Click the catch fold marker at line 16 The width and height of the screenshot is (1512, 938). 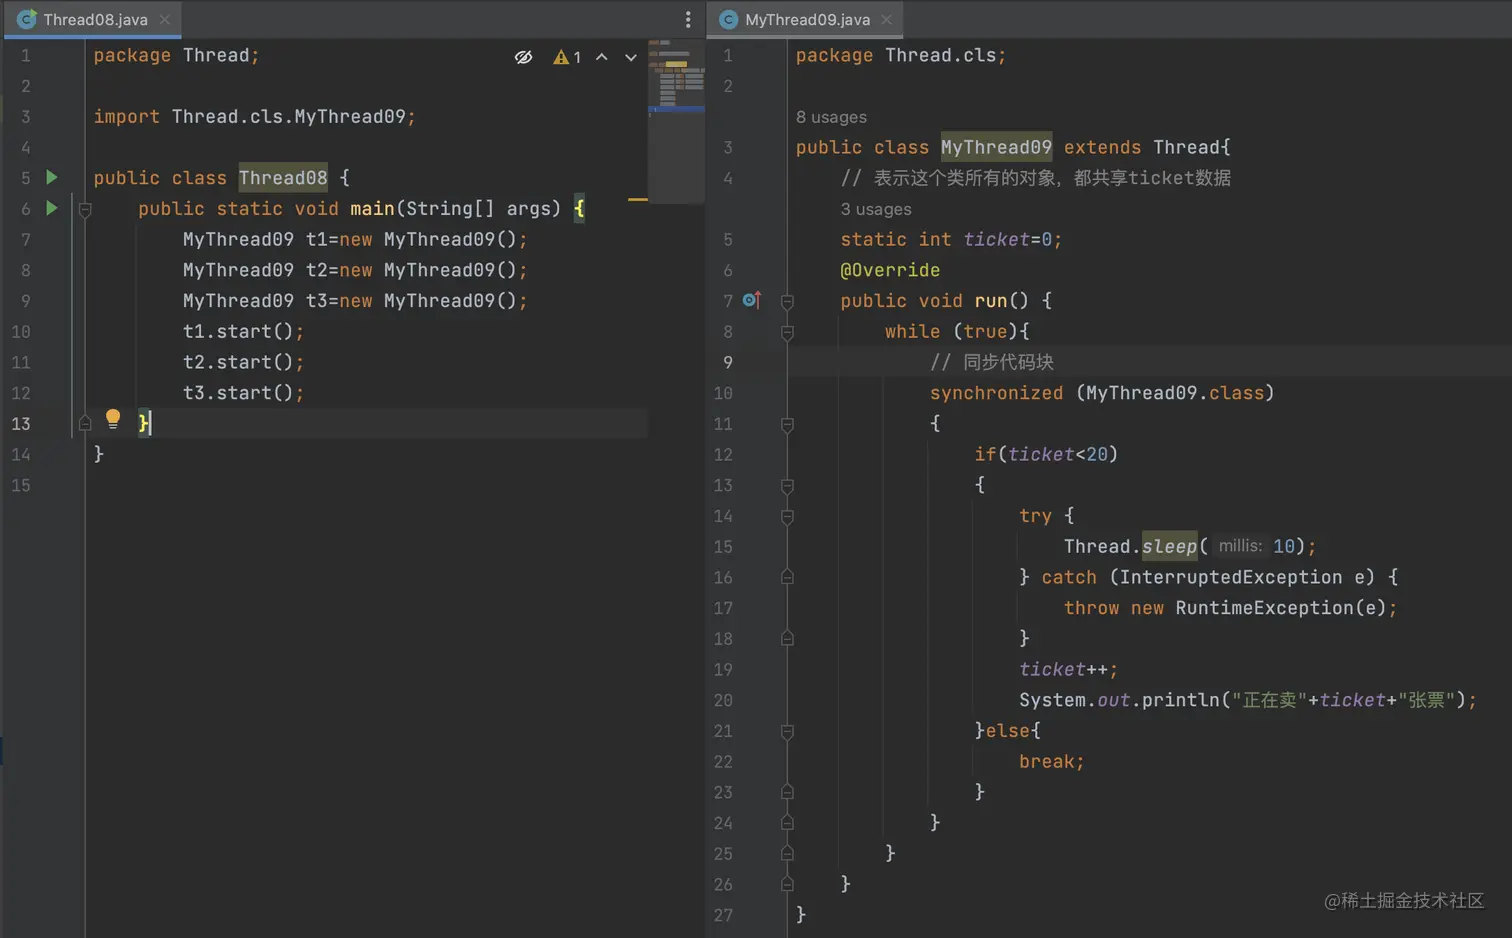787,577
